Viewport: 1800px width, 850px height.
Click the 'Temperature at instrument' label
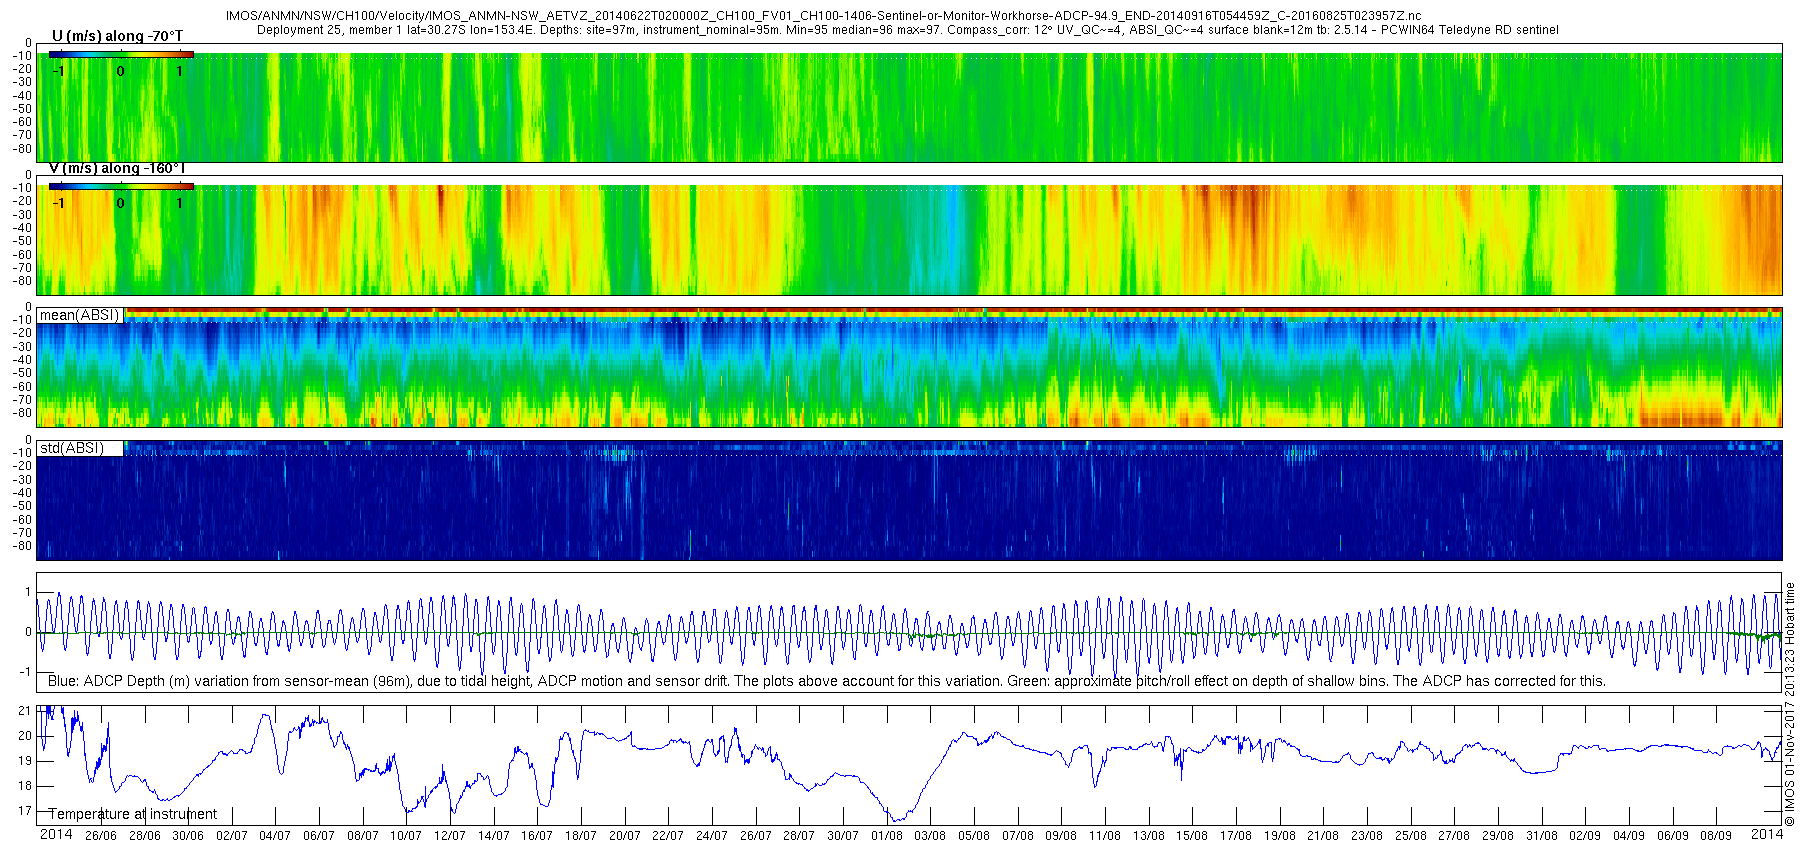click(x=133, y=814)
